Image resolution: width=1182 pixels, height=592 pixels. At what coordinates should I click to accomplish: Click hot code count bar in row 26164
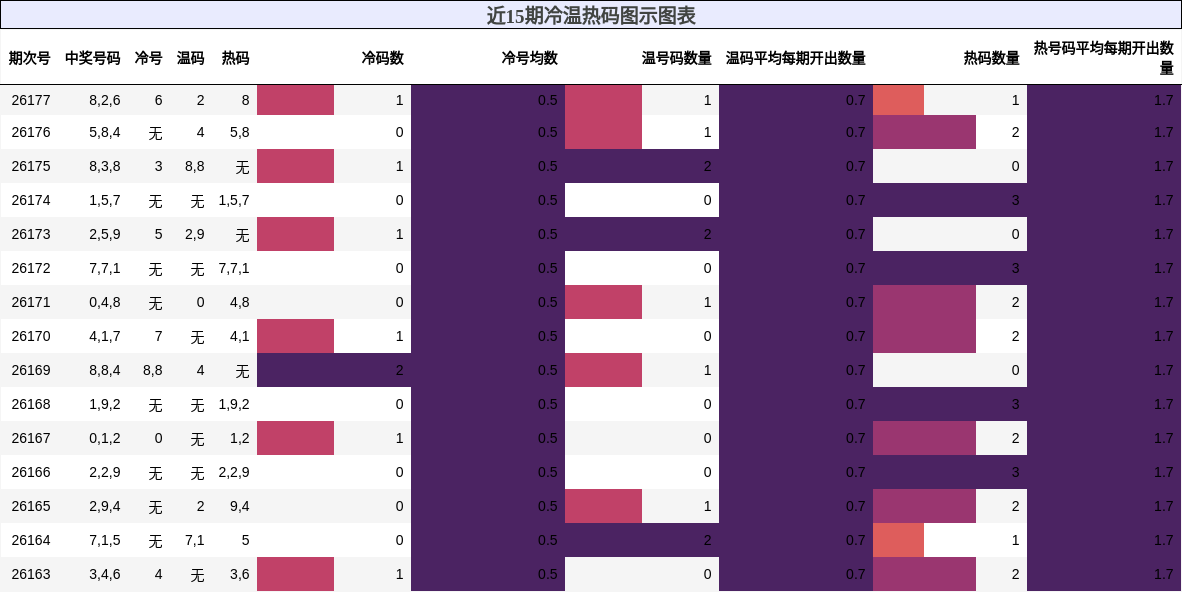coord(899,540)
